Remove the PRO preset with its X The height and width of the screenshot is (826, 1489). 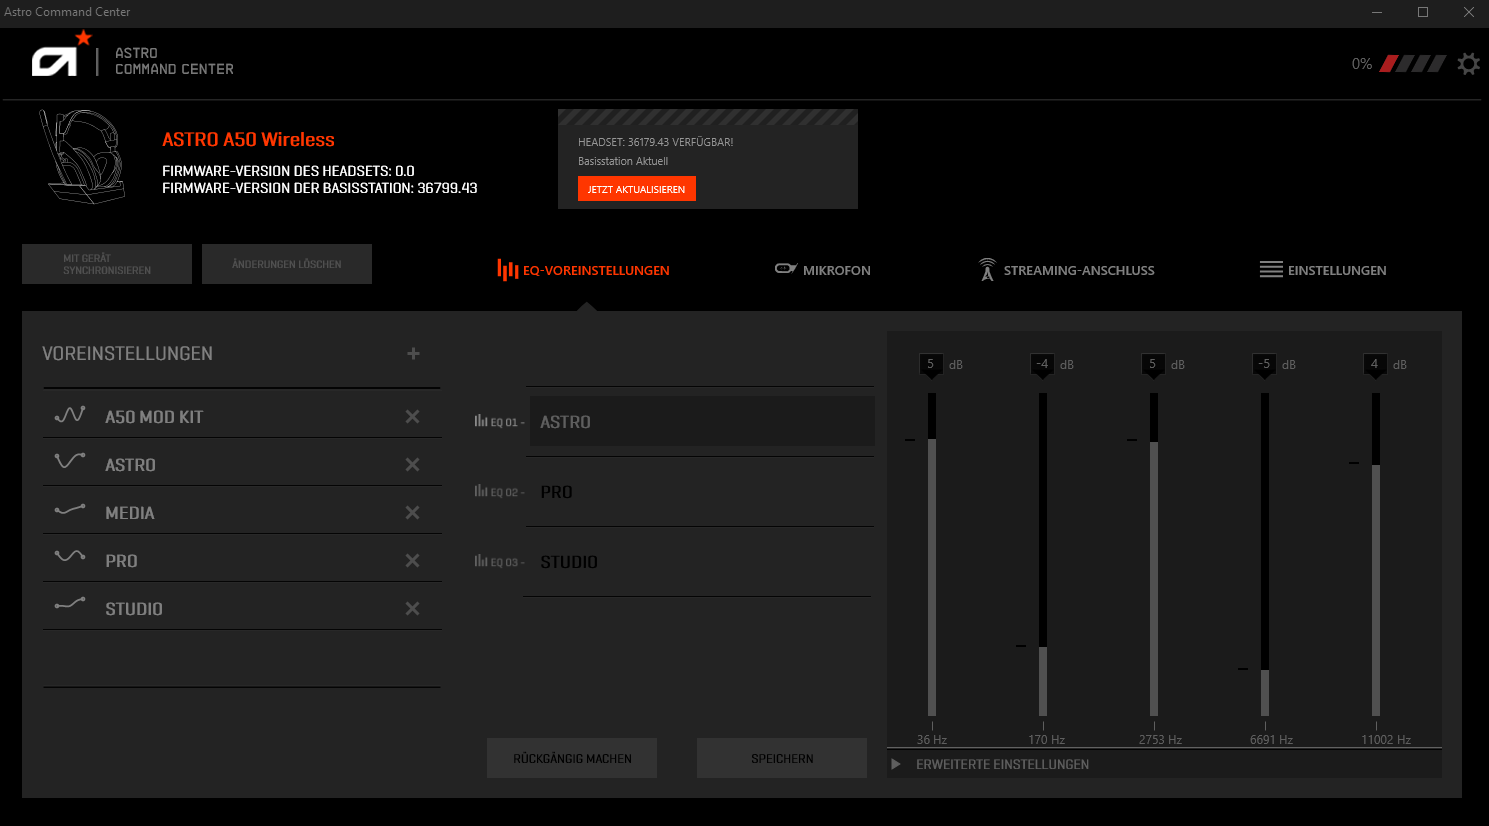pyautogui.click(x=412, y=559)
